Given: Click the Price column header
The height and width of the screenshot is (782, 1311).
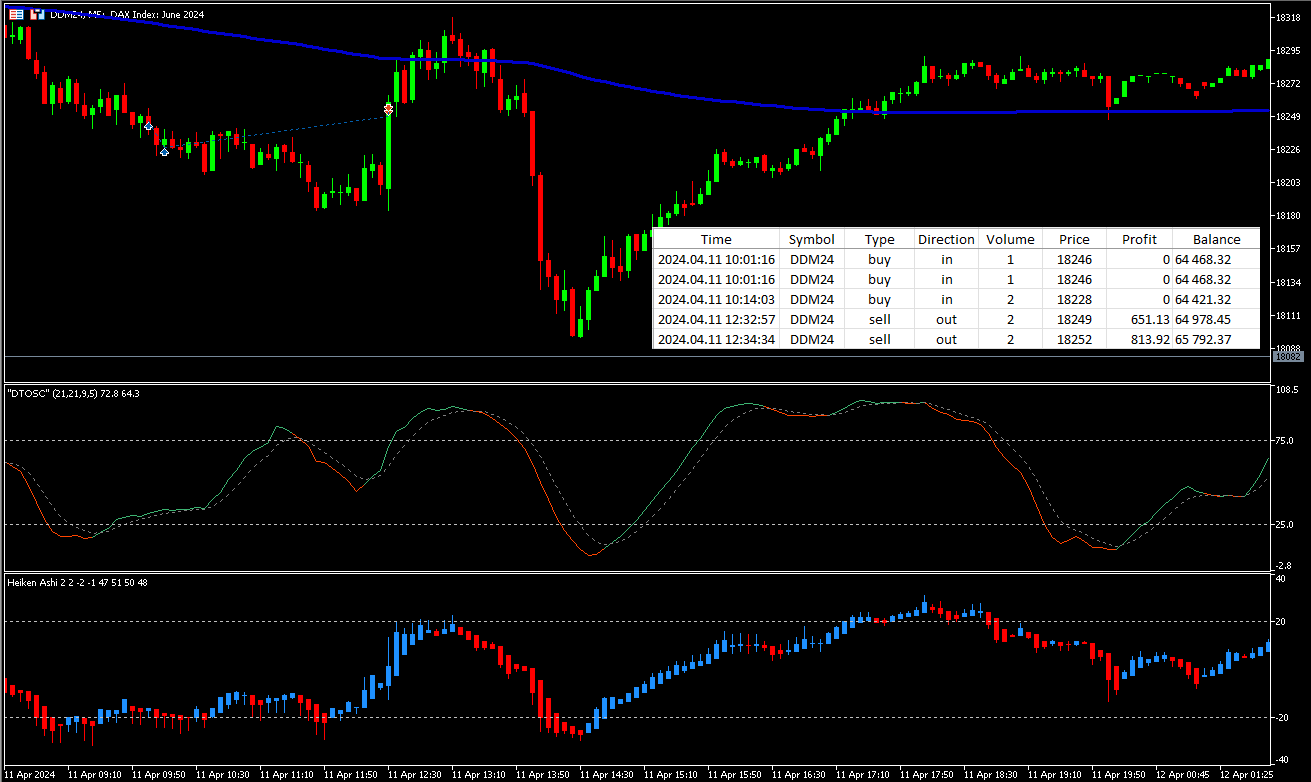Looking at the screenshot, I should 1074,239.
